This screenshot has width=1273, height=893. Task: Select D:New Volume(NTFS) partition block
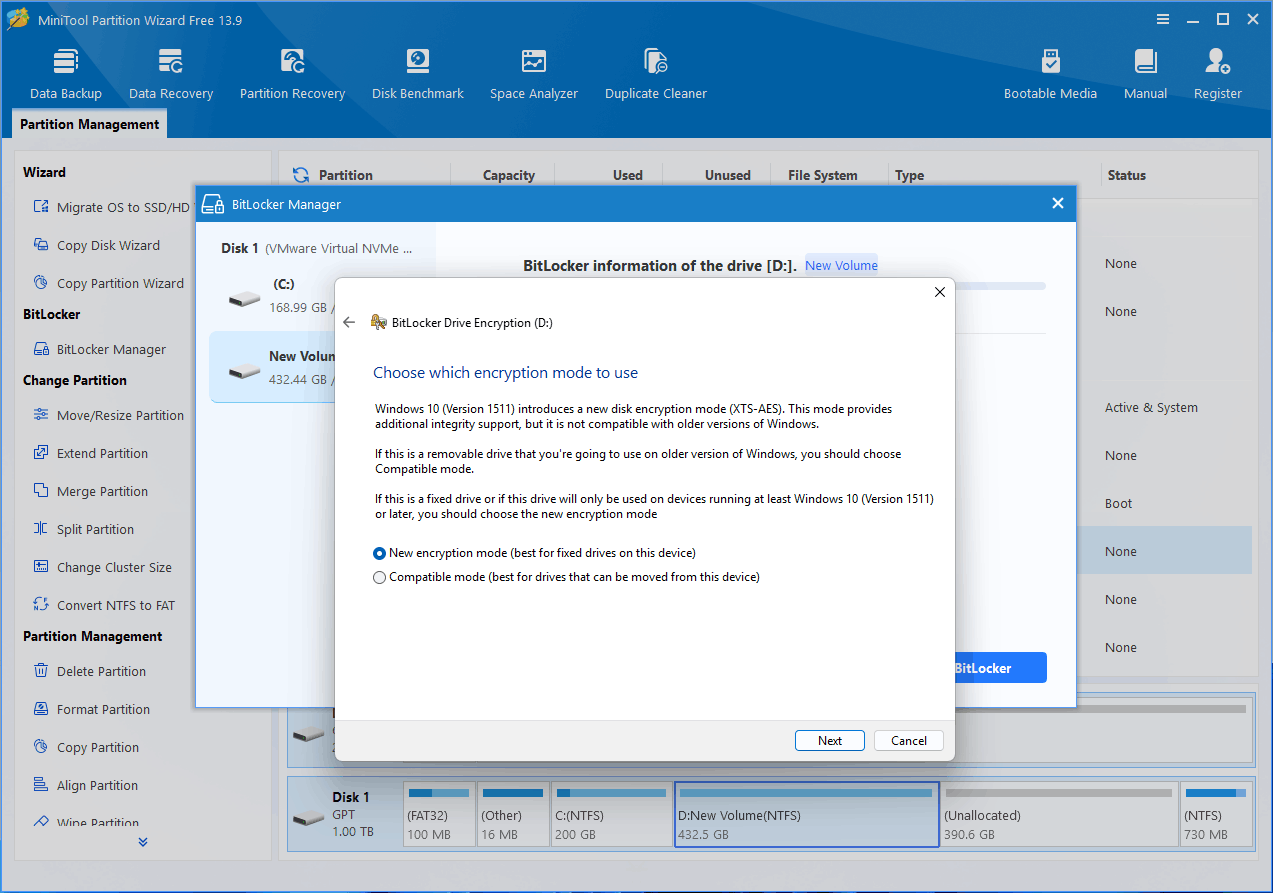pos(807,815)
